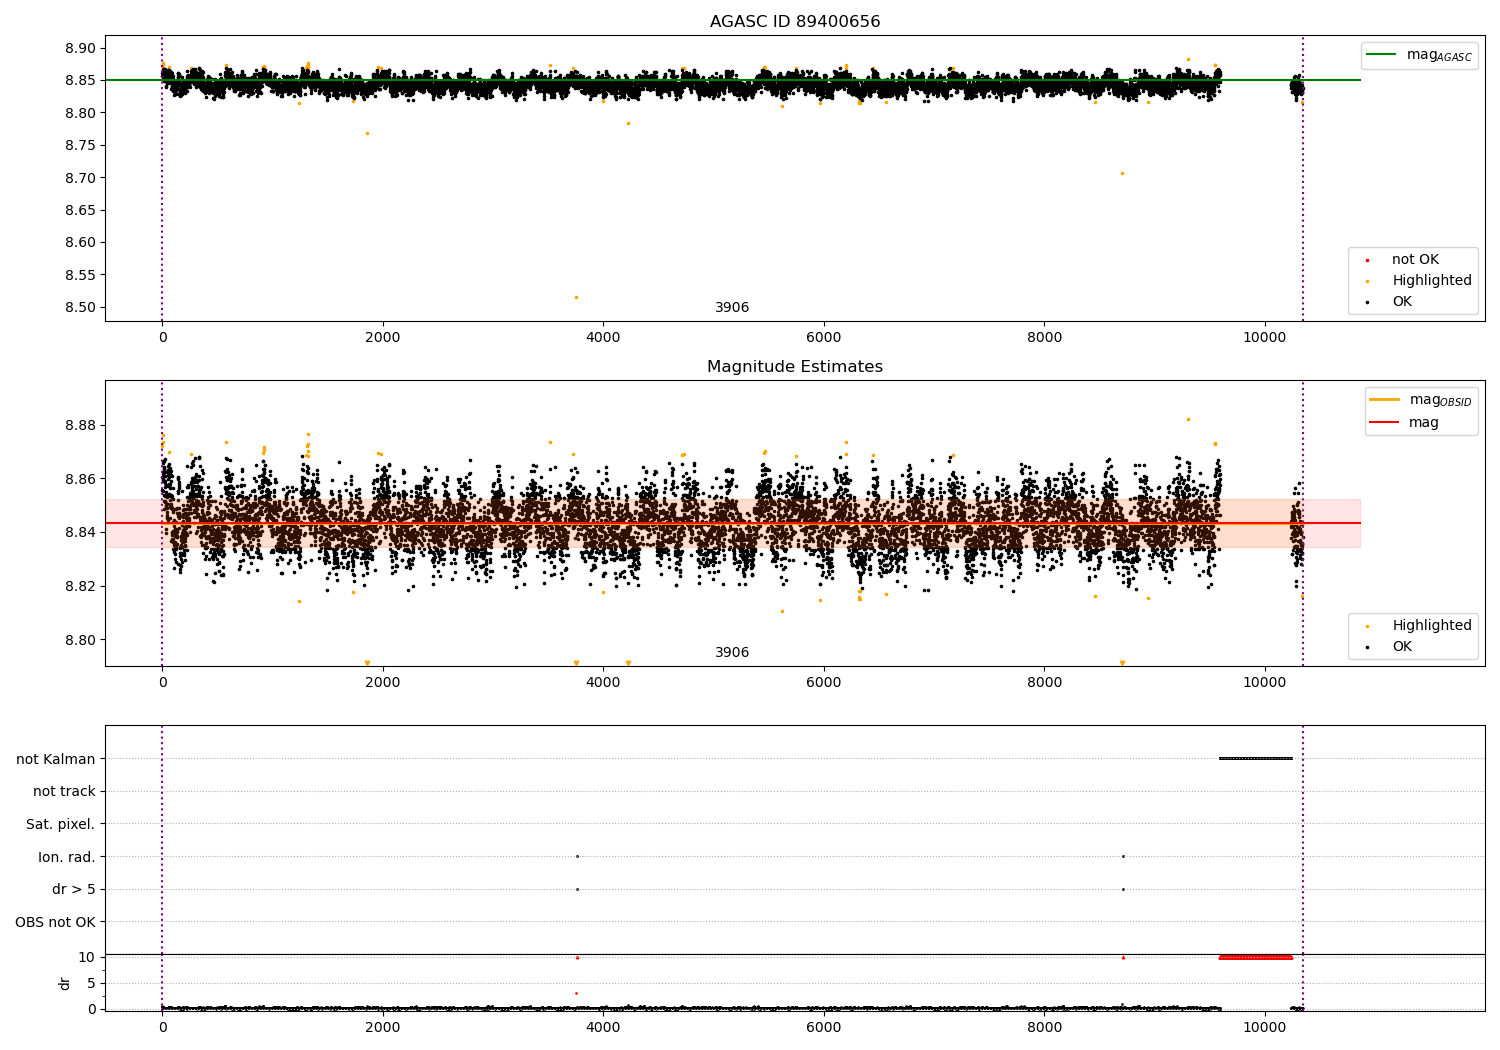Click the 5 tick label on the dr axis

click(x=91, y=984)
